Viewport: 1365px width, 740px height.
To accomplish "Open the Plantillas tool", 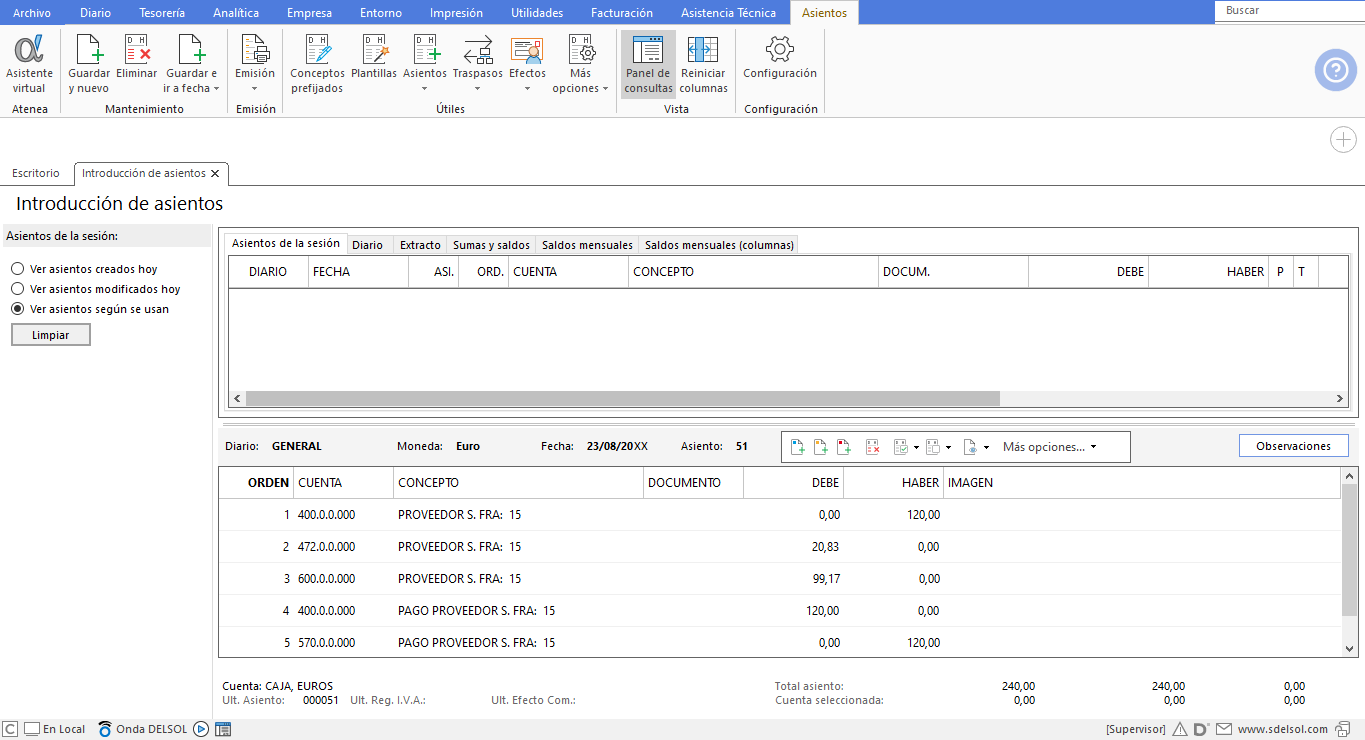I will point(374,58).
